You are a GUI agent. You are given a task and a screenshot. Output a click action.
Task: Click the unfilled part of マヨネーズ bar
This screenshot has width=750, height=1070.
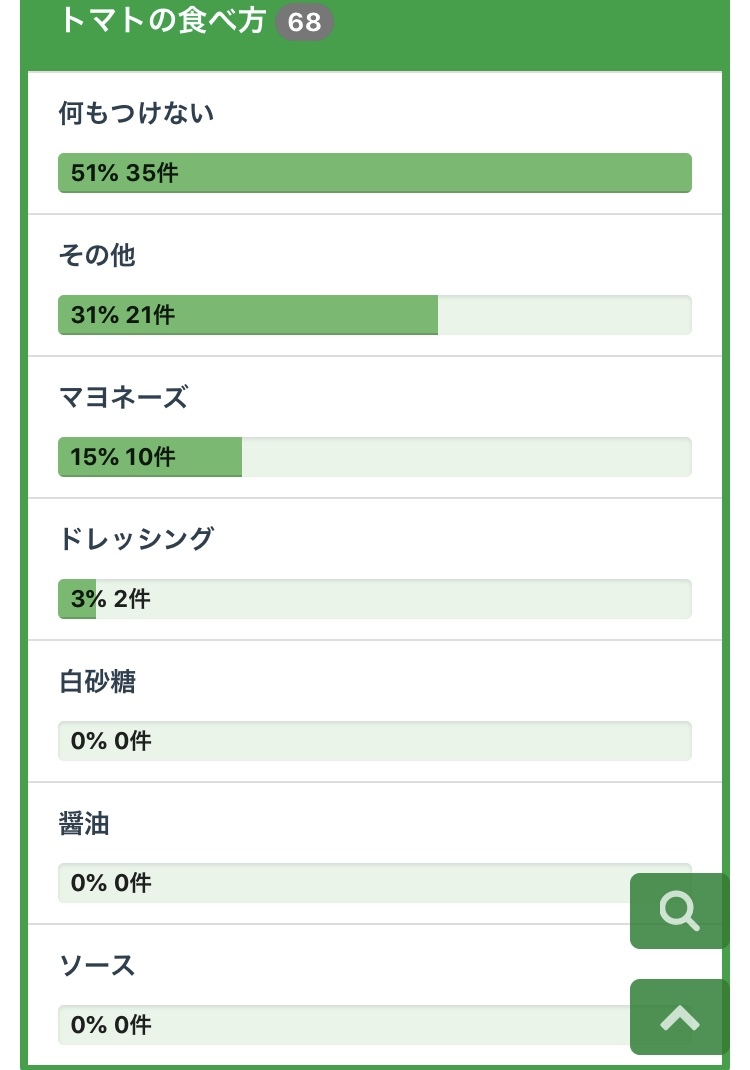click(x=466, y=457)
